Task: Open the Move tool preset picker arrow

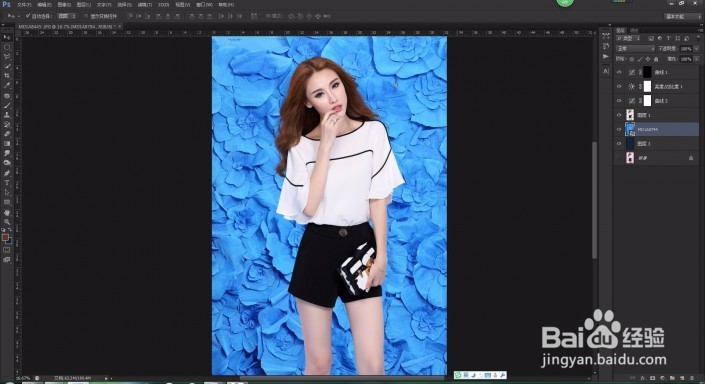Action: click(18, 16)
